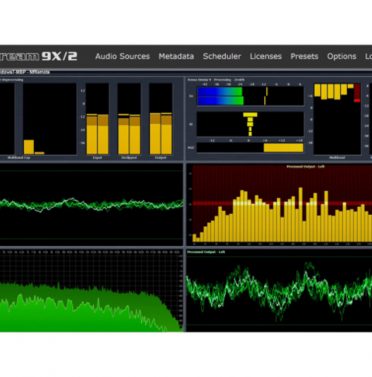
Task: Click the Multiband gain reduction meter
Action: point(337,118)
